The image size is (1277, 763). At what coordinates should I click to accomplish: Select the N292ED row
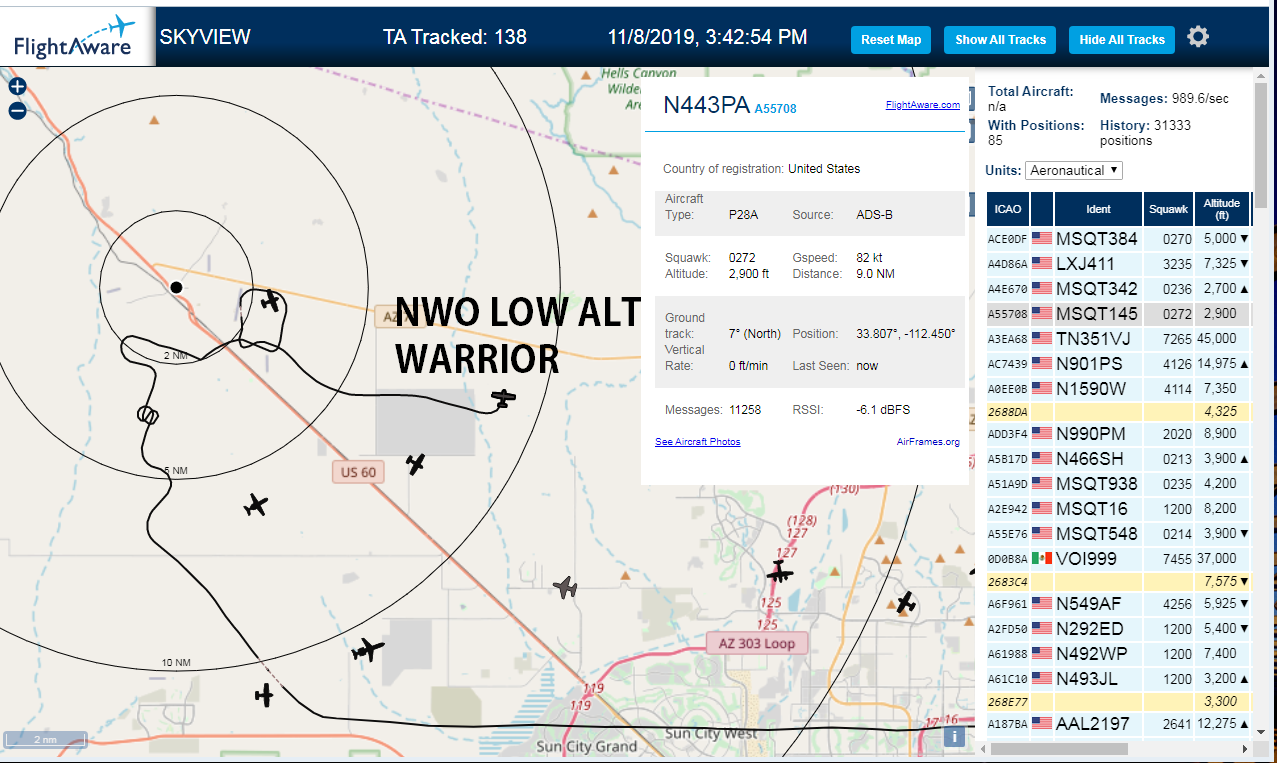pyautogui.click(x=1118, y=628)
